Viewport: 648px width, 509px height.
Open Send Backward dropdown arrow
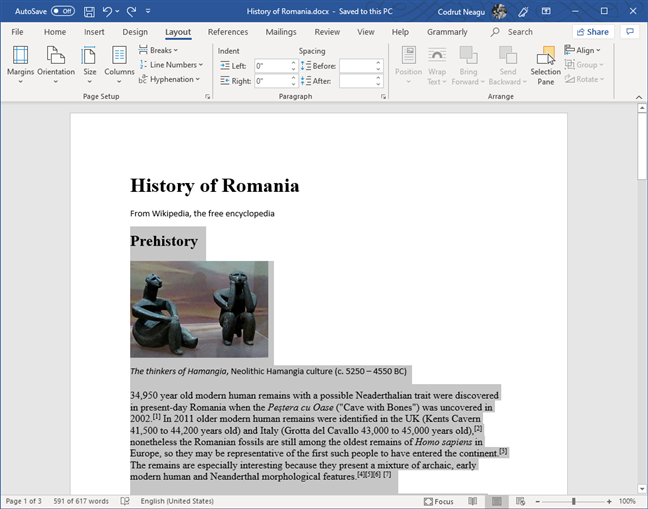click(x=525, y=82)
